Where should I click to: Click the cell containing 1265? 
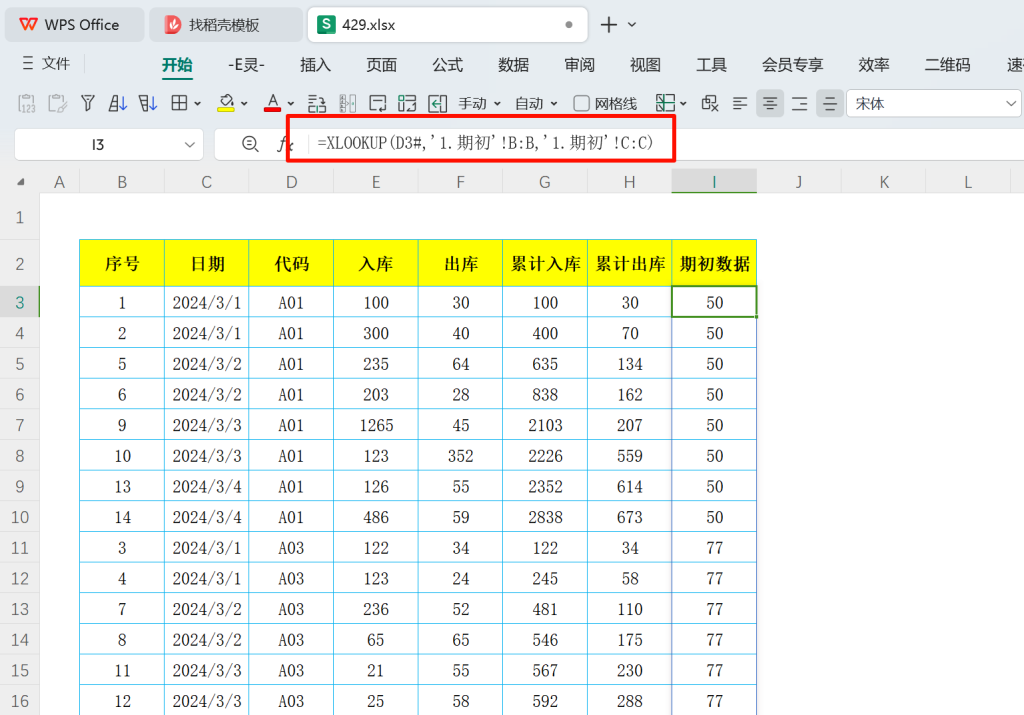coord(376,425)
